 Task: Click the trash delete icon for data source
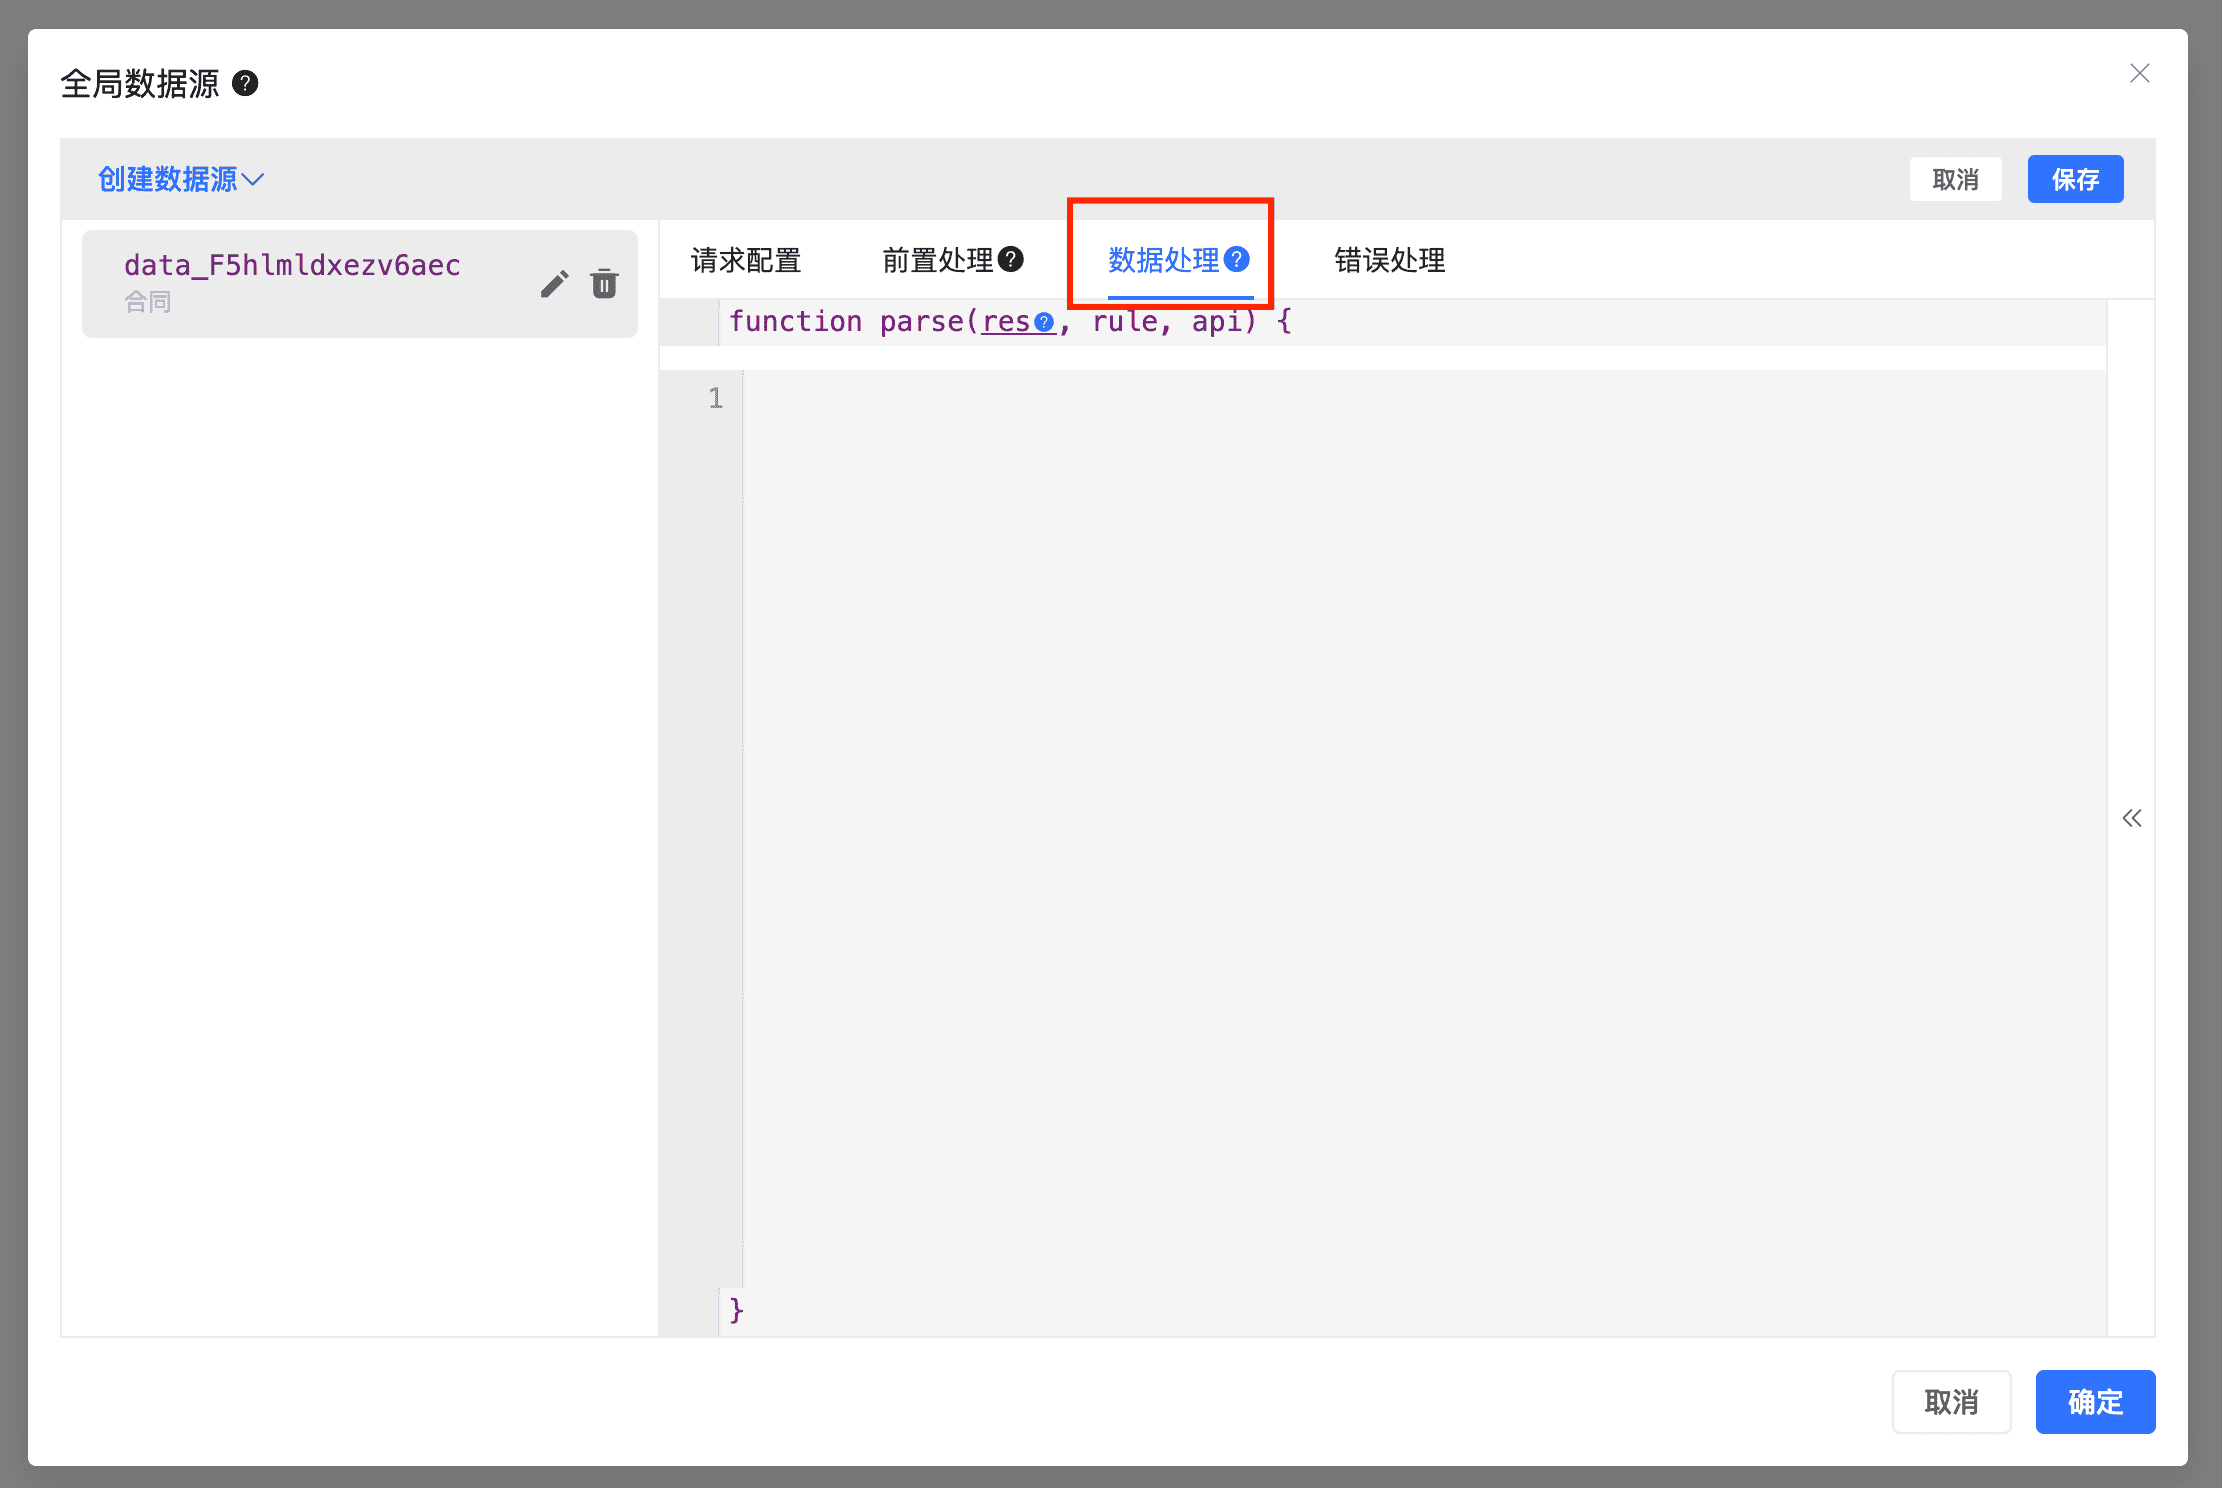click(x=604, y=284)
